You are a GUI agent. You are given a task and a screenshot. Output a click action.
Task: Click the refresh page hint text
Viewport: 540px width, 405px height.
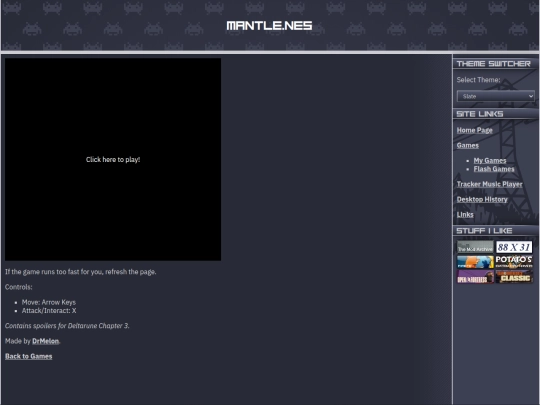(x=81, y=272)
